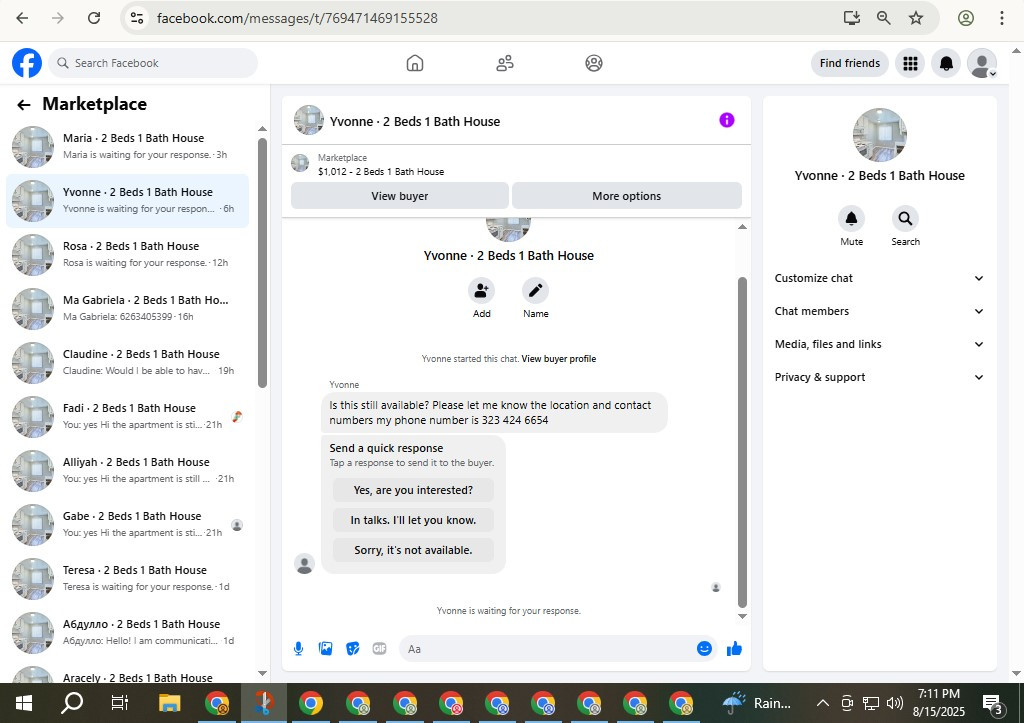Open Marketplace listing '$1,012 - 2 Beds 1 Bath House'

381,172
